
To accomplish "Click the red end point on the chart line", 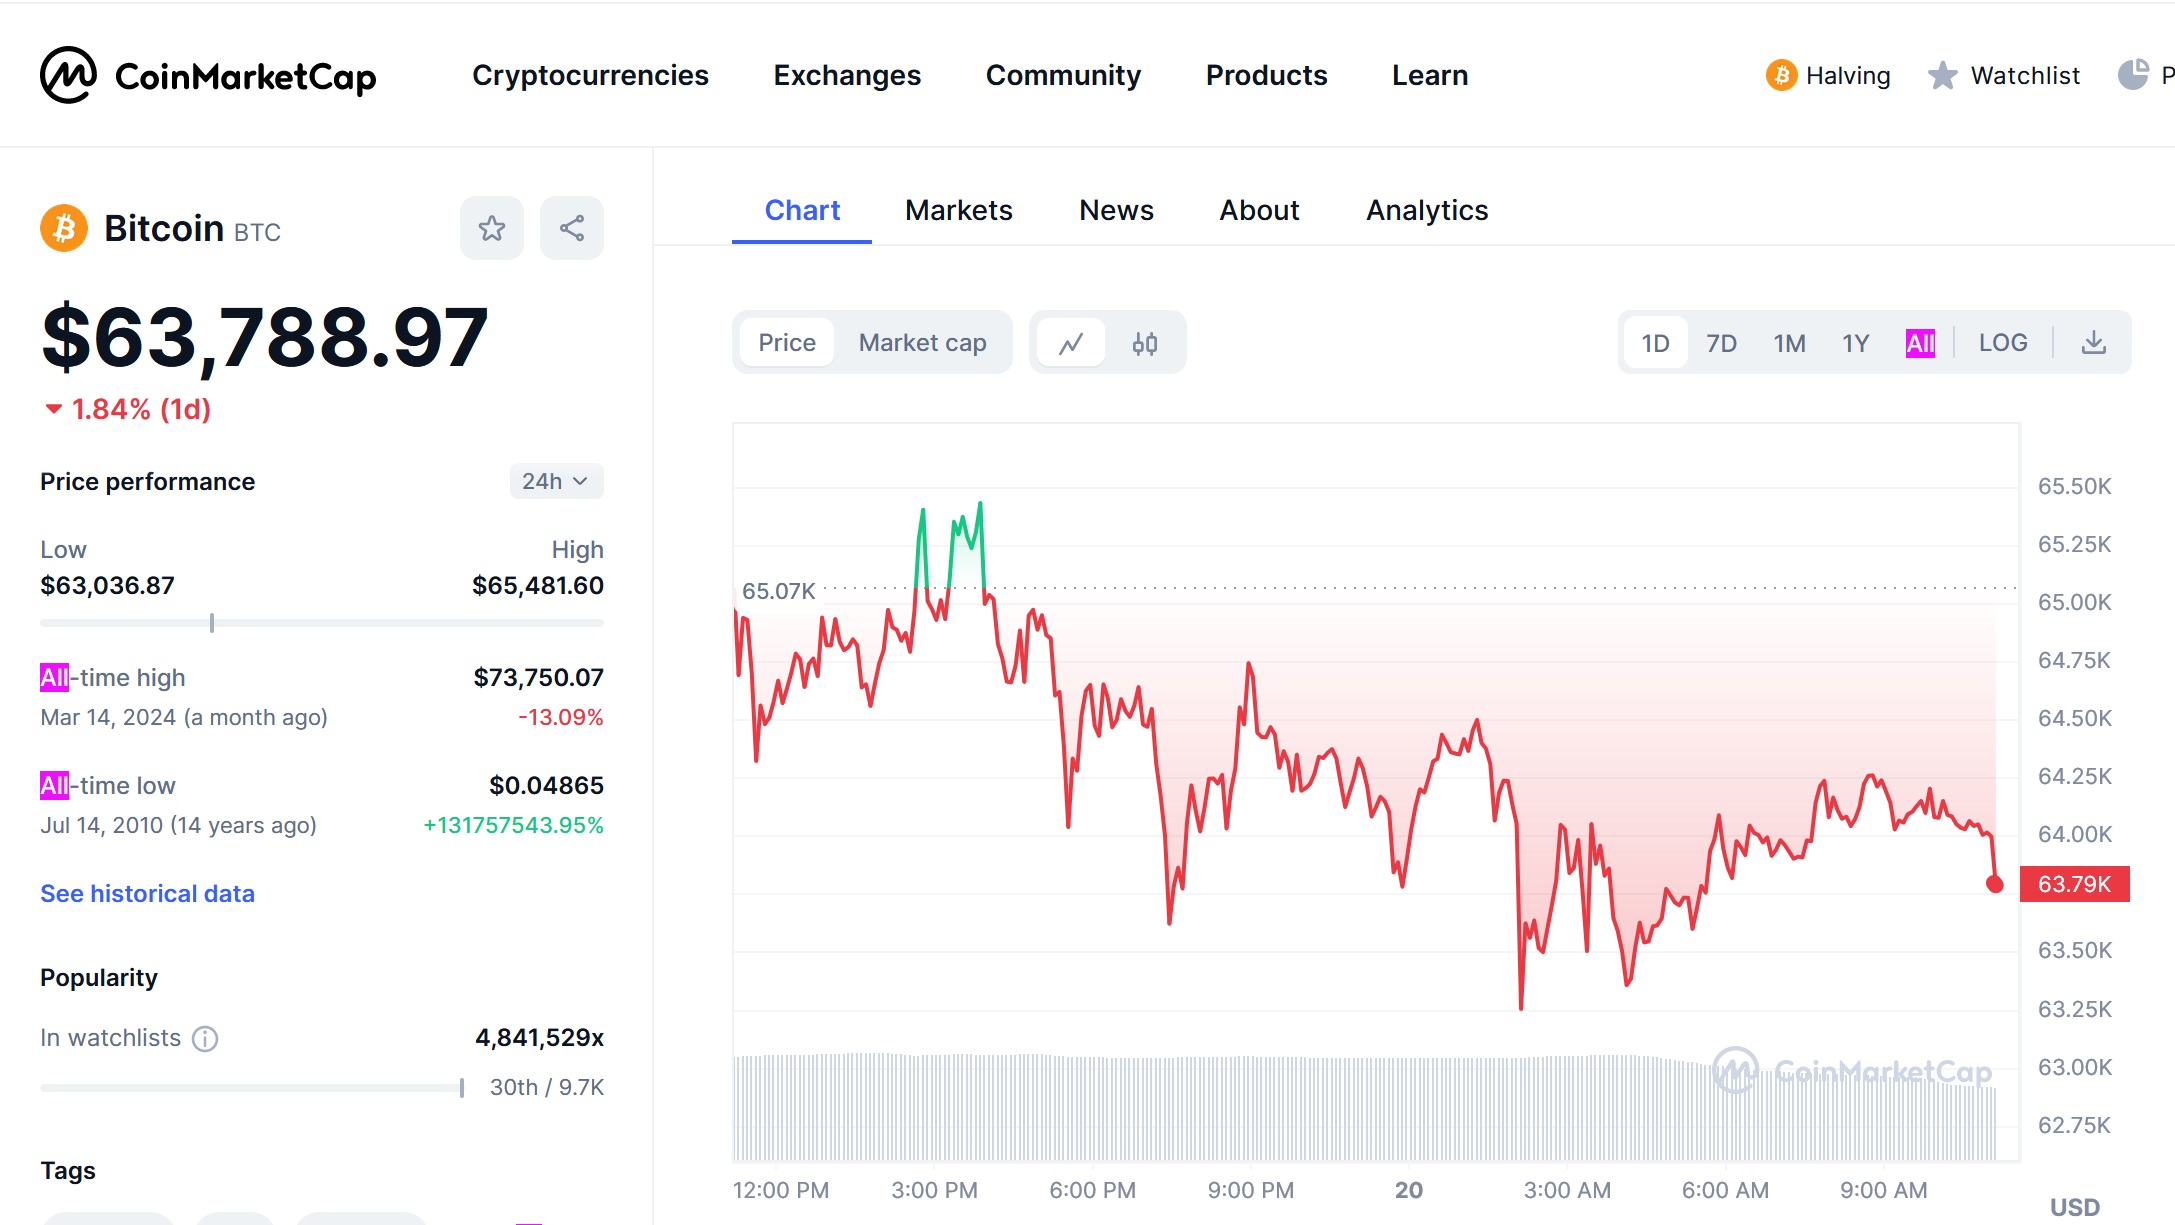I will tap(1994, 884).
